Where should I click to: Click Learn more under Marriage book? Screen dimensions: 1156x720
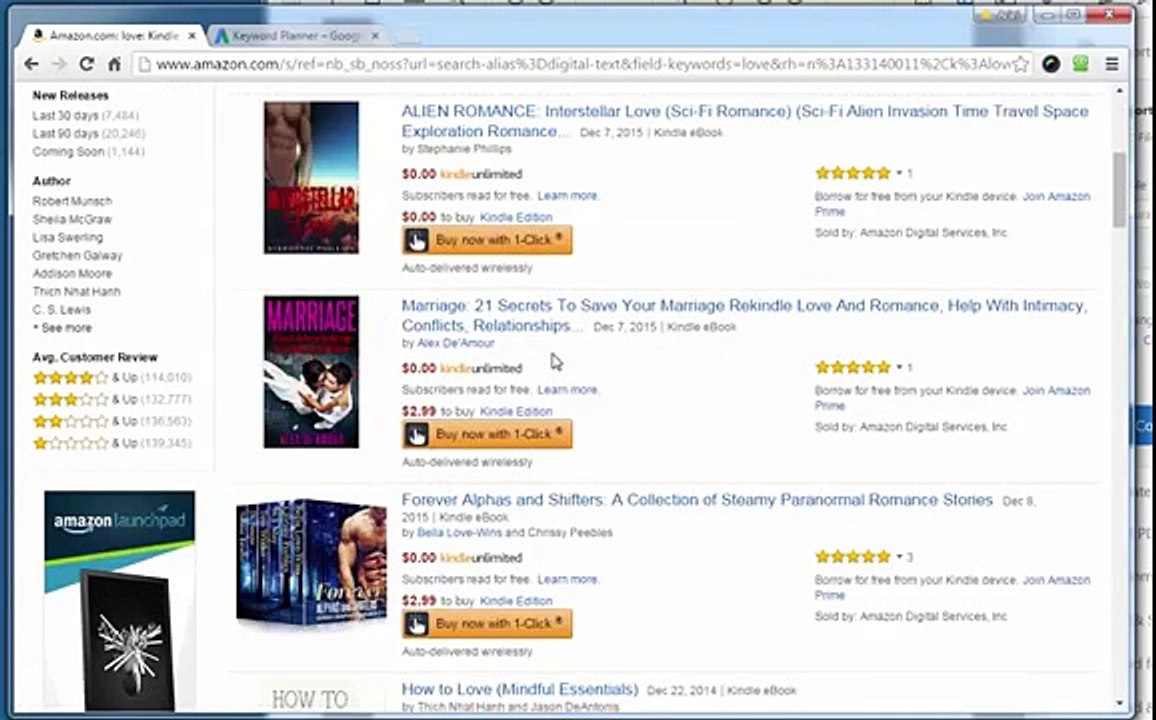(x=568, y=390)
